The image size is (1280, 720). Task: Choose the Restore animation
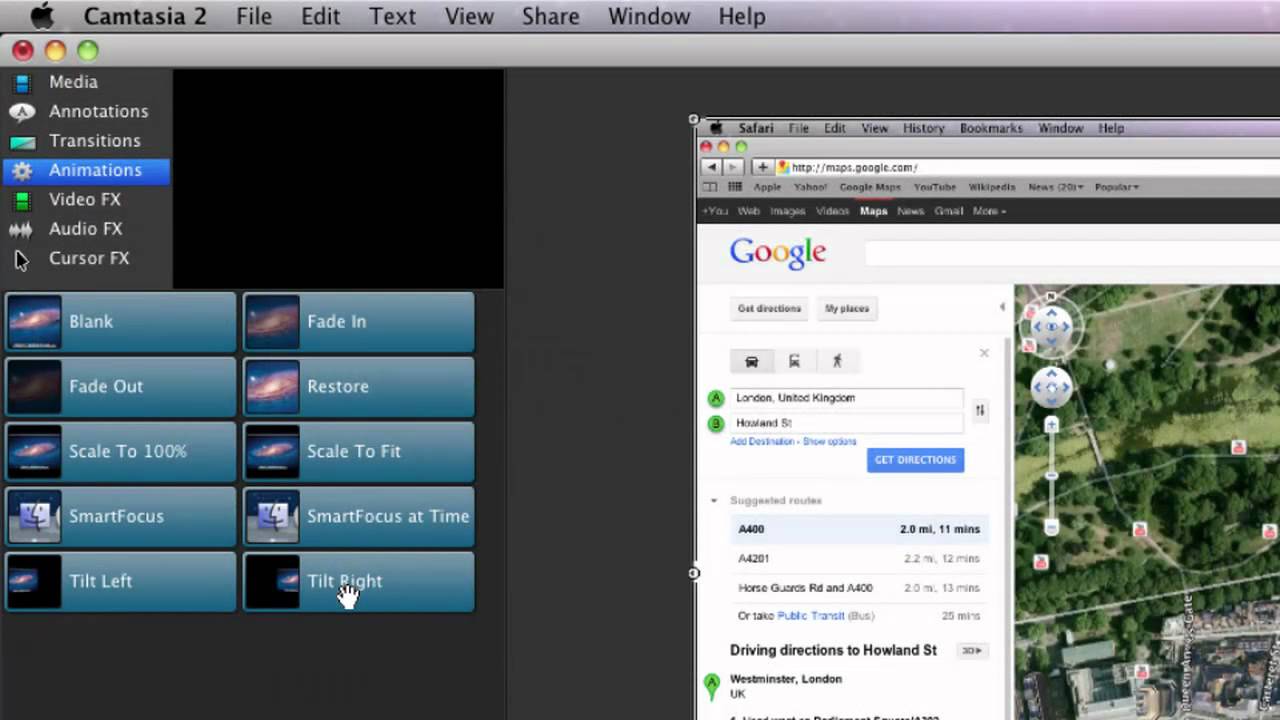tap(359, 387)
